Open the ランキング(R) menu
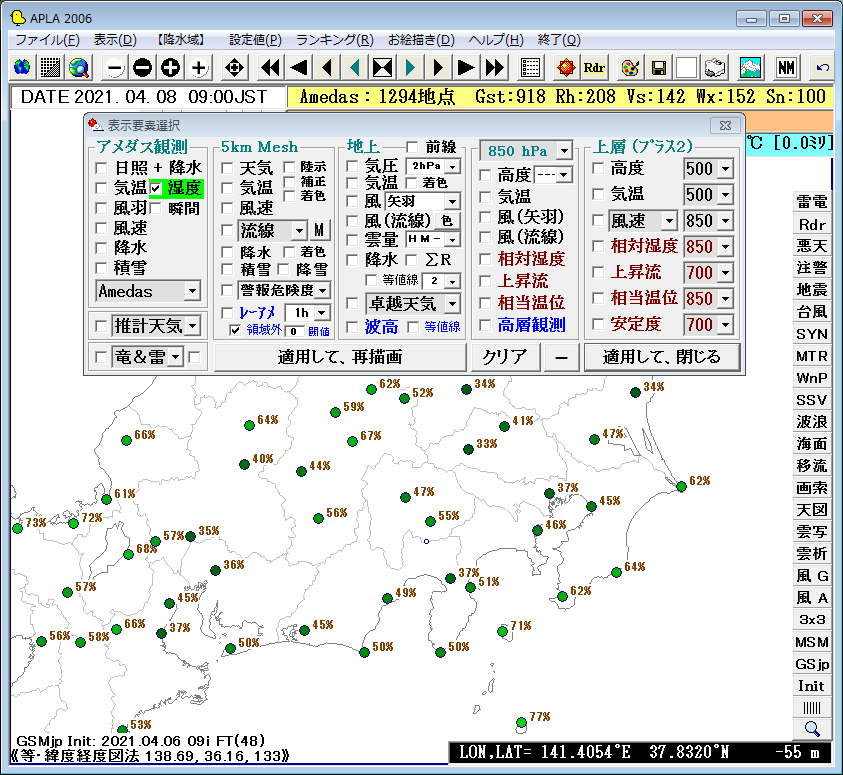Screen dimensions: 843x775 tap(334, 40)
